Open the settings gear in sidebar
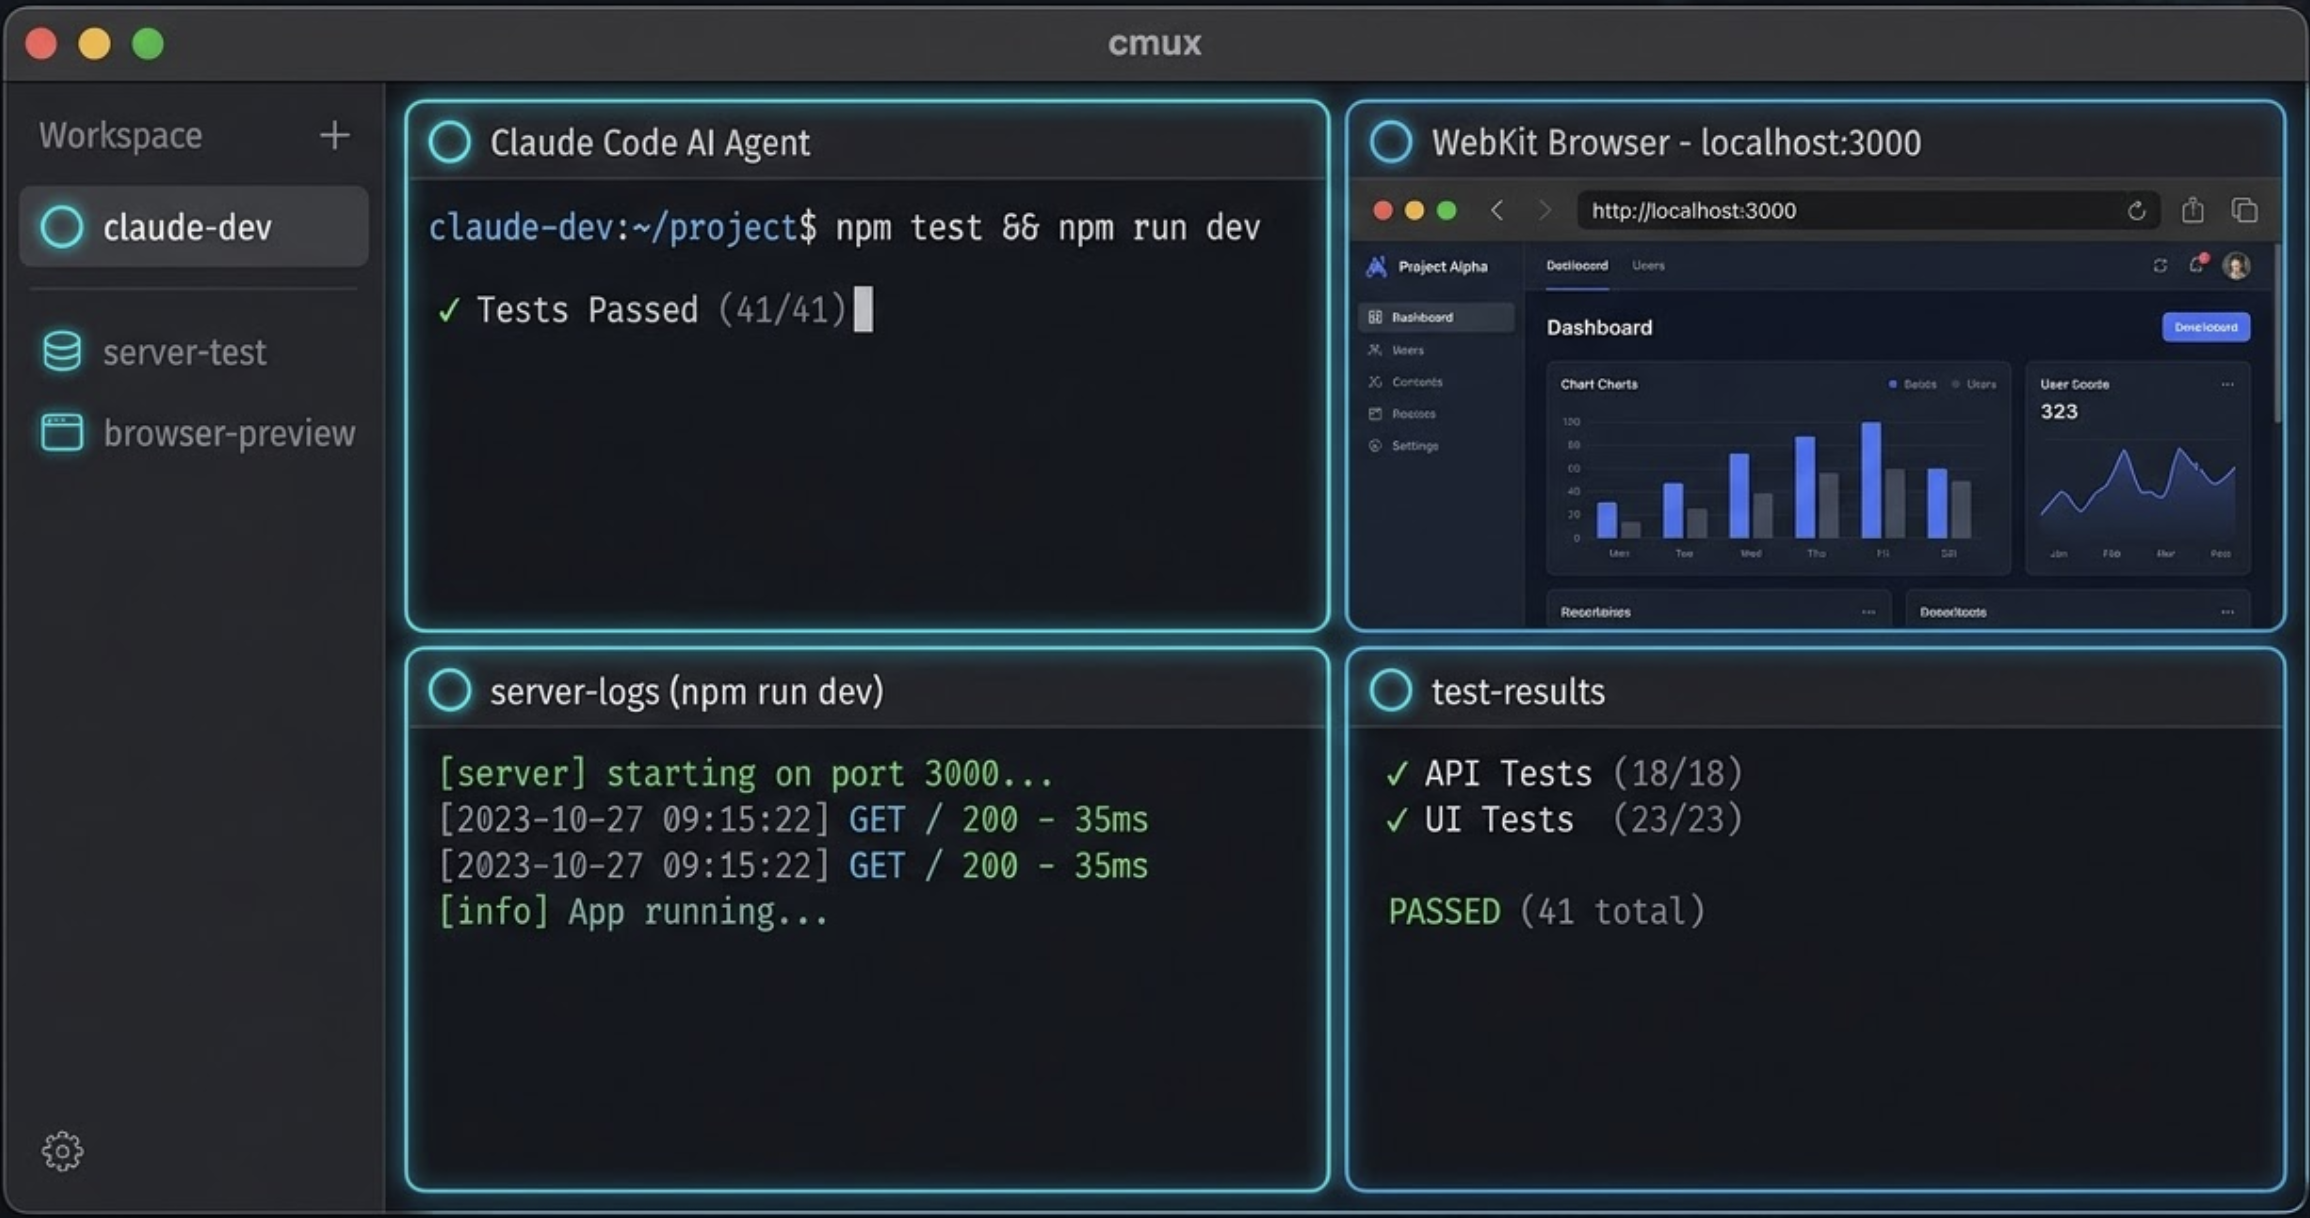Viewport: 2310px width, 1218px height. click(62, 1151)
